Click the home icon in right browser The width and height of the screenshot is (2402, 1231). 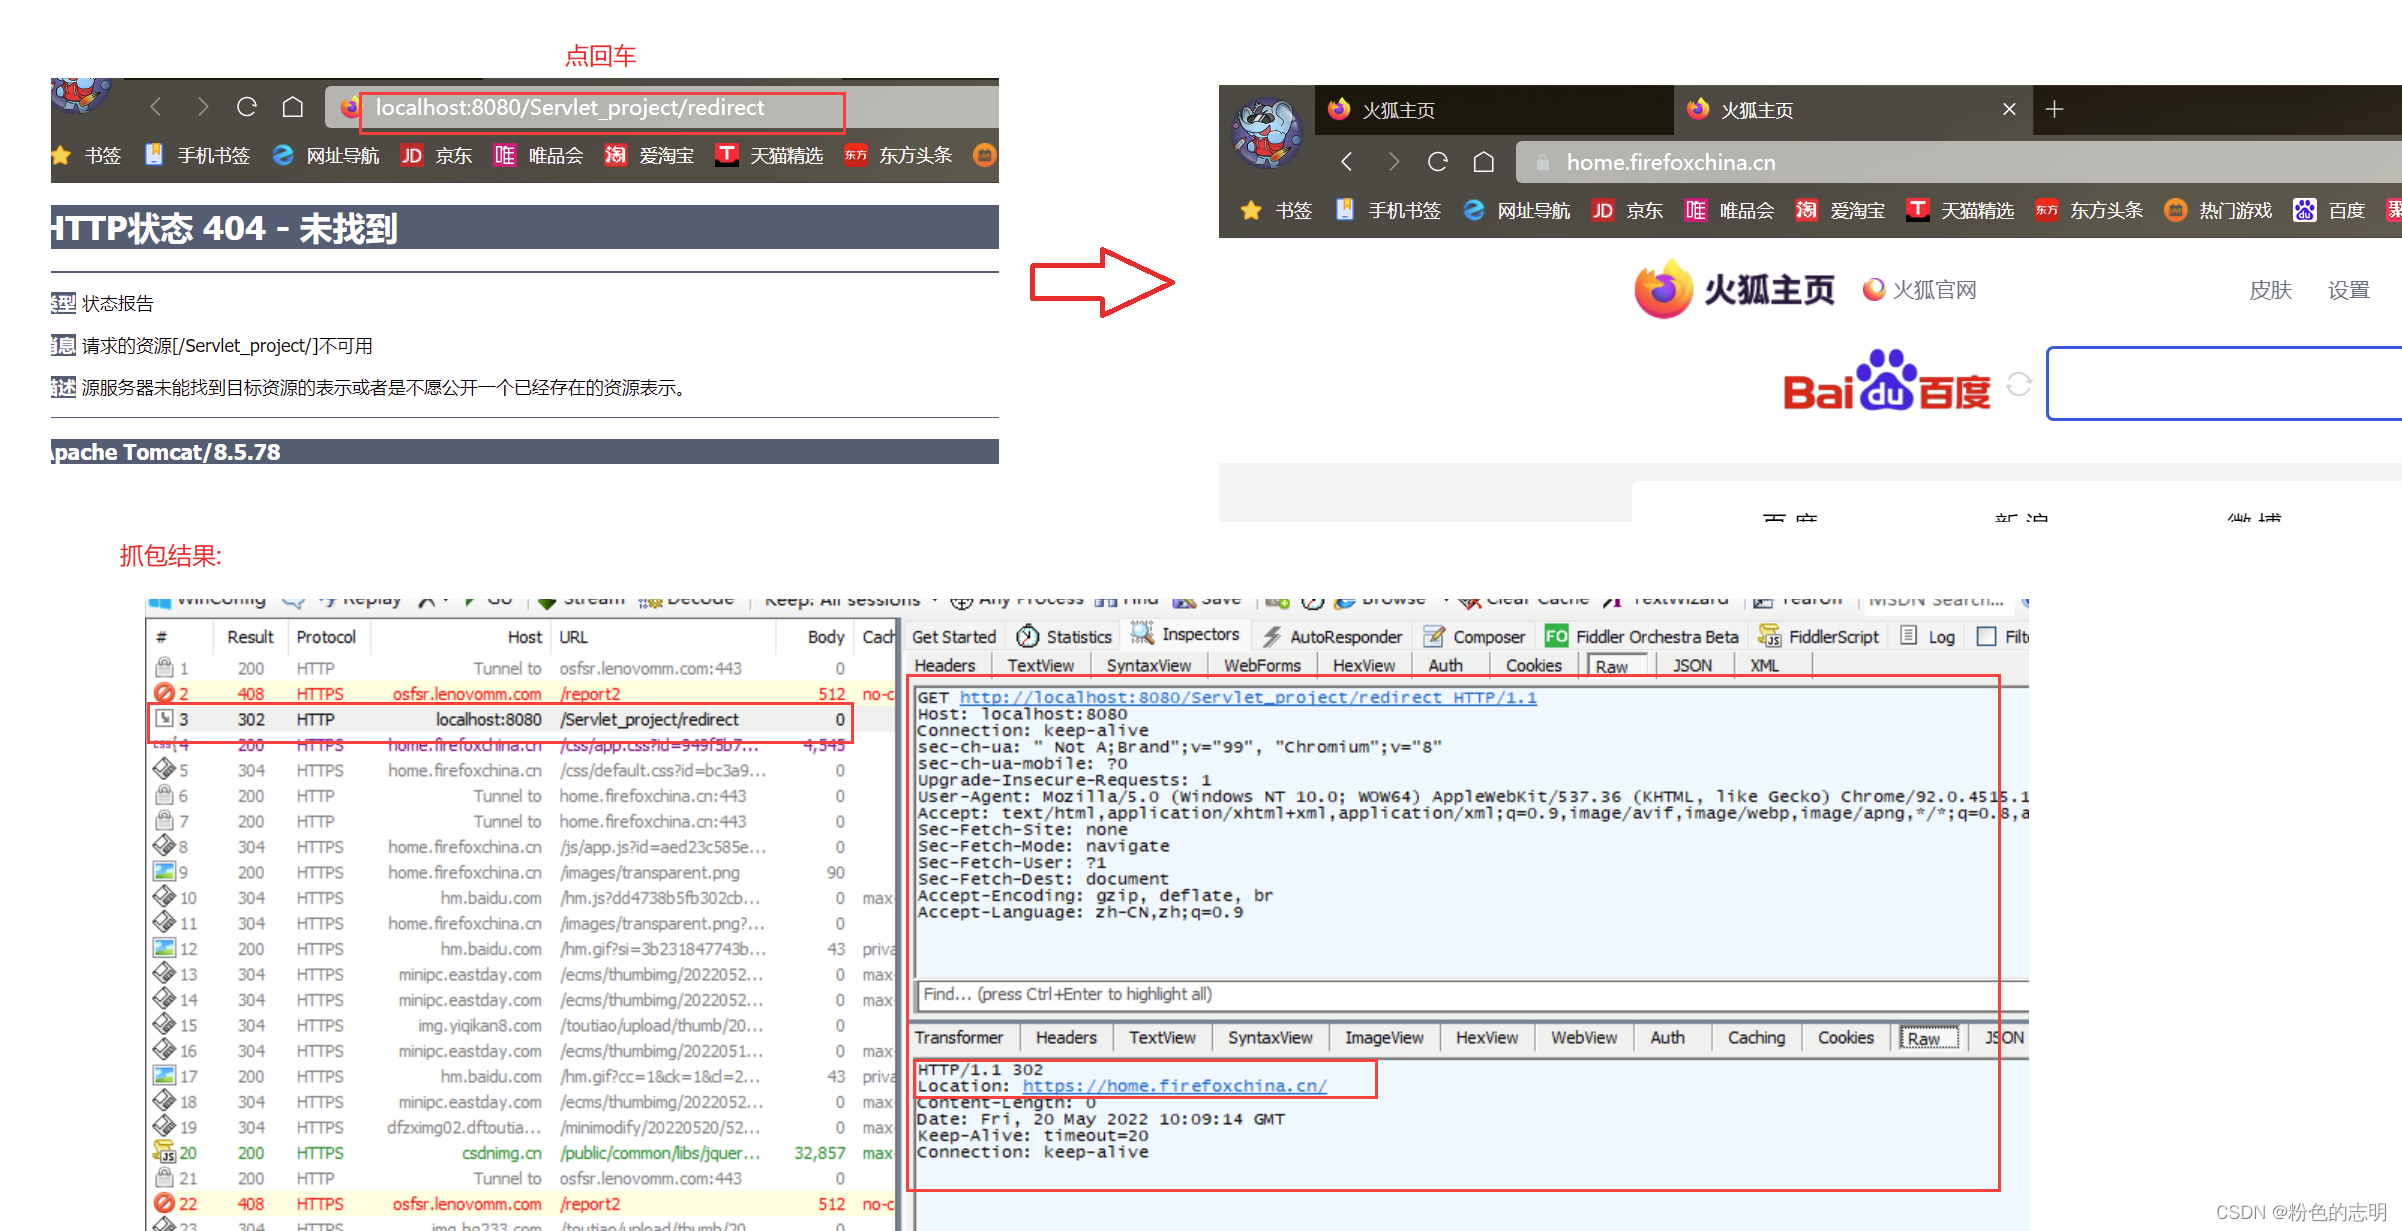coord(1483,162)
